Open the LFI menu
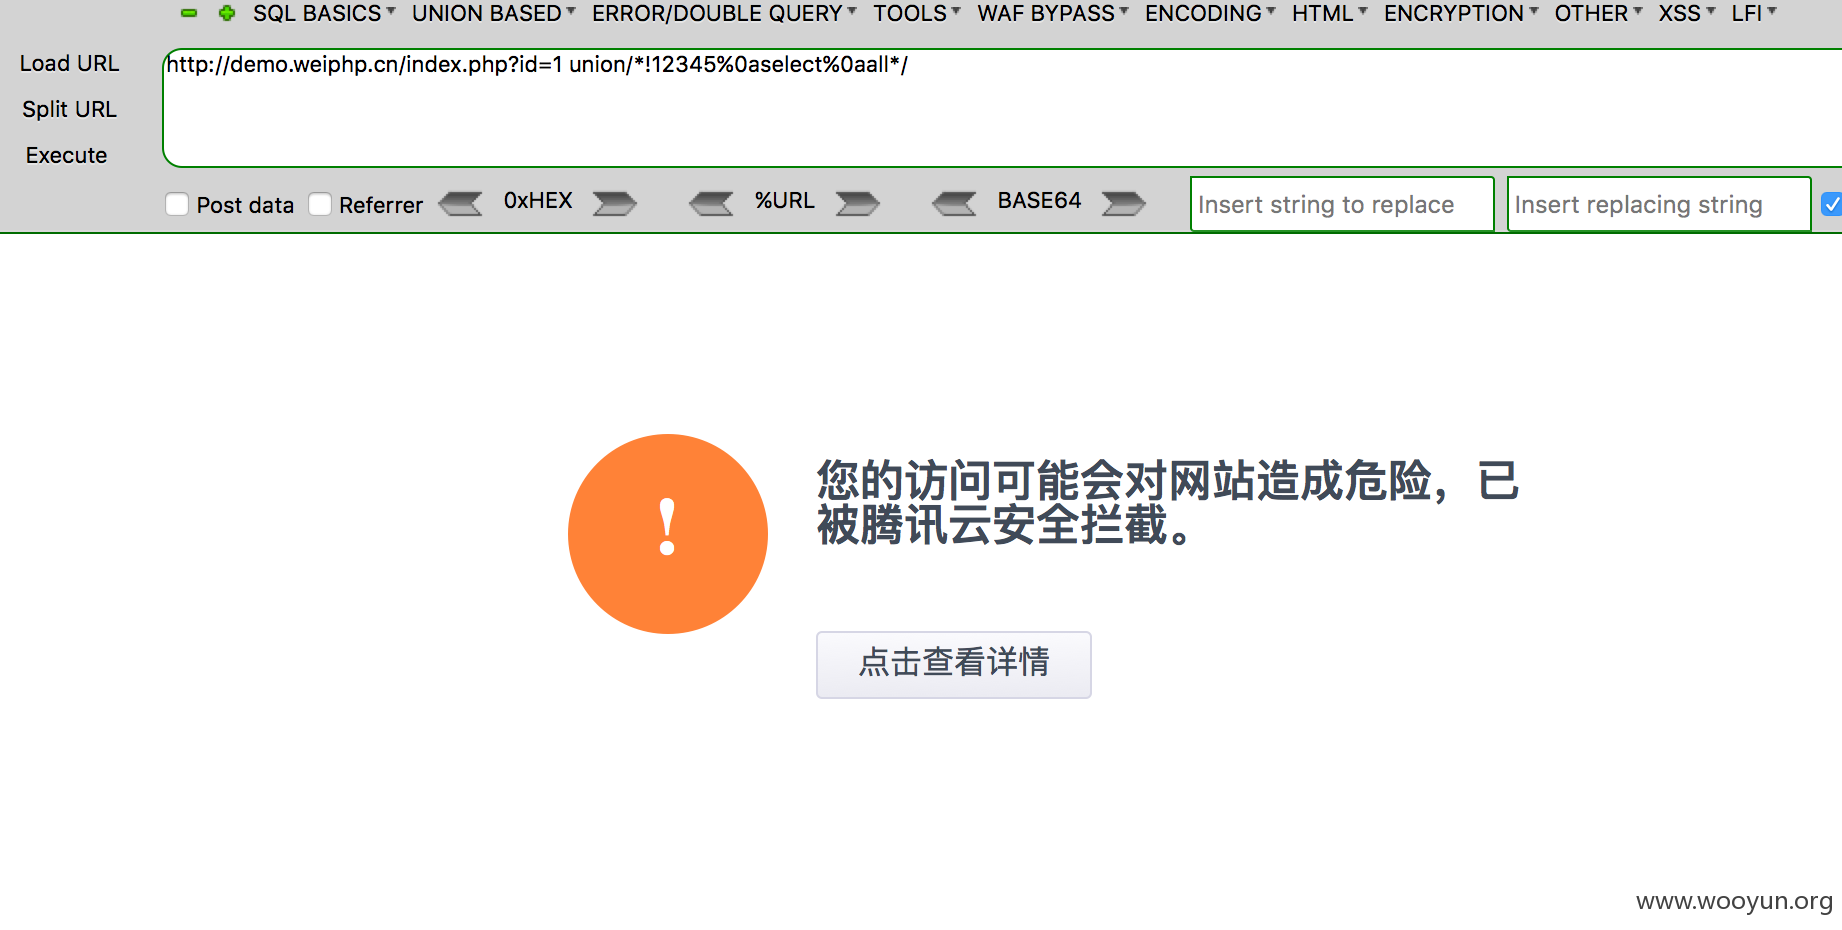 [x=1754, y=13]
